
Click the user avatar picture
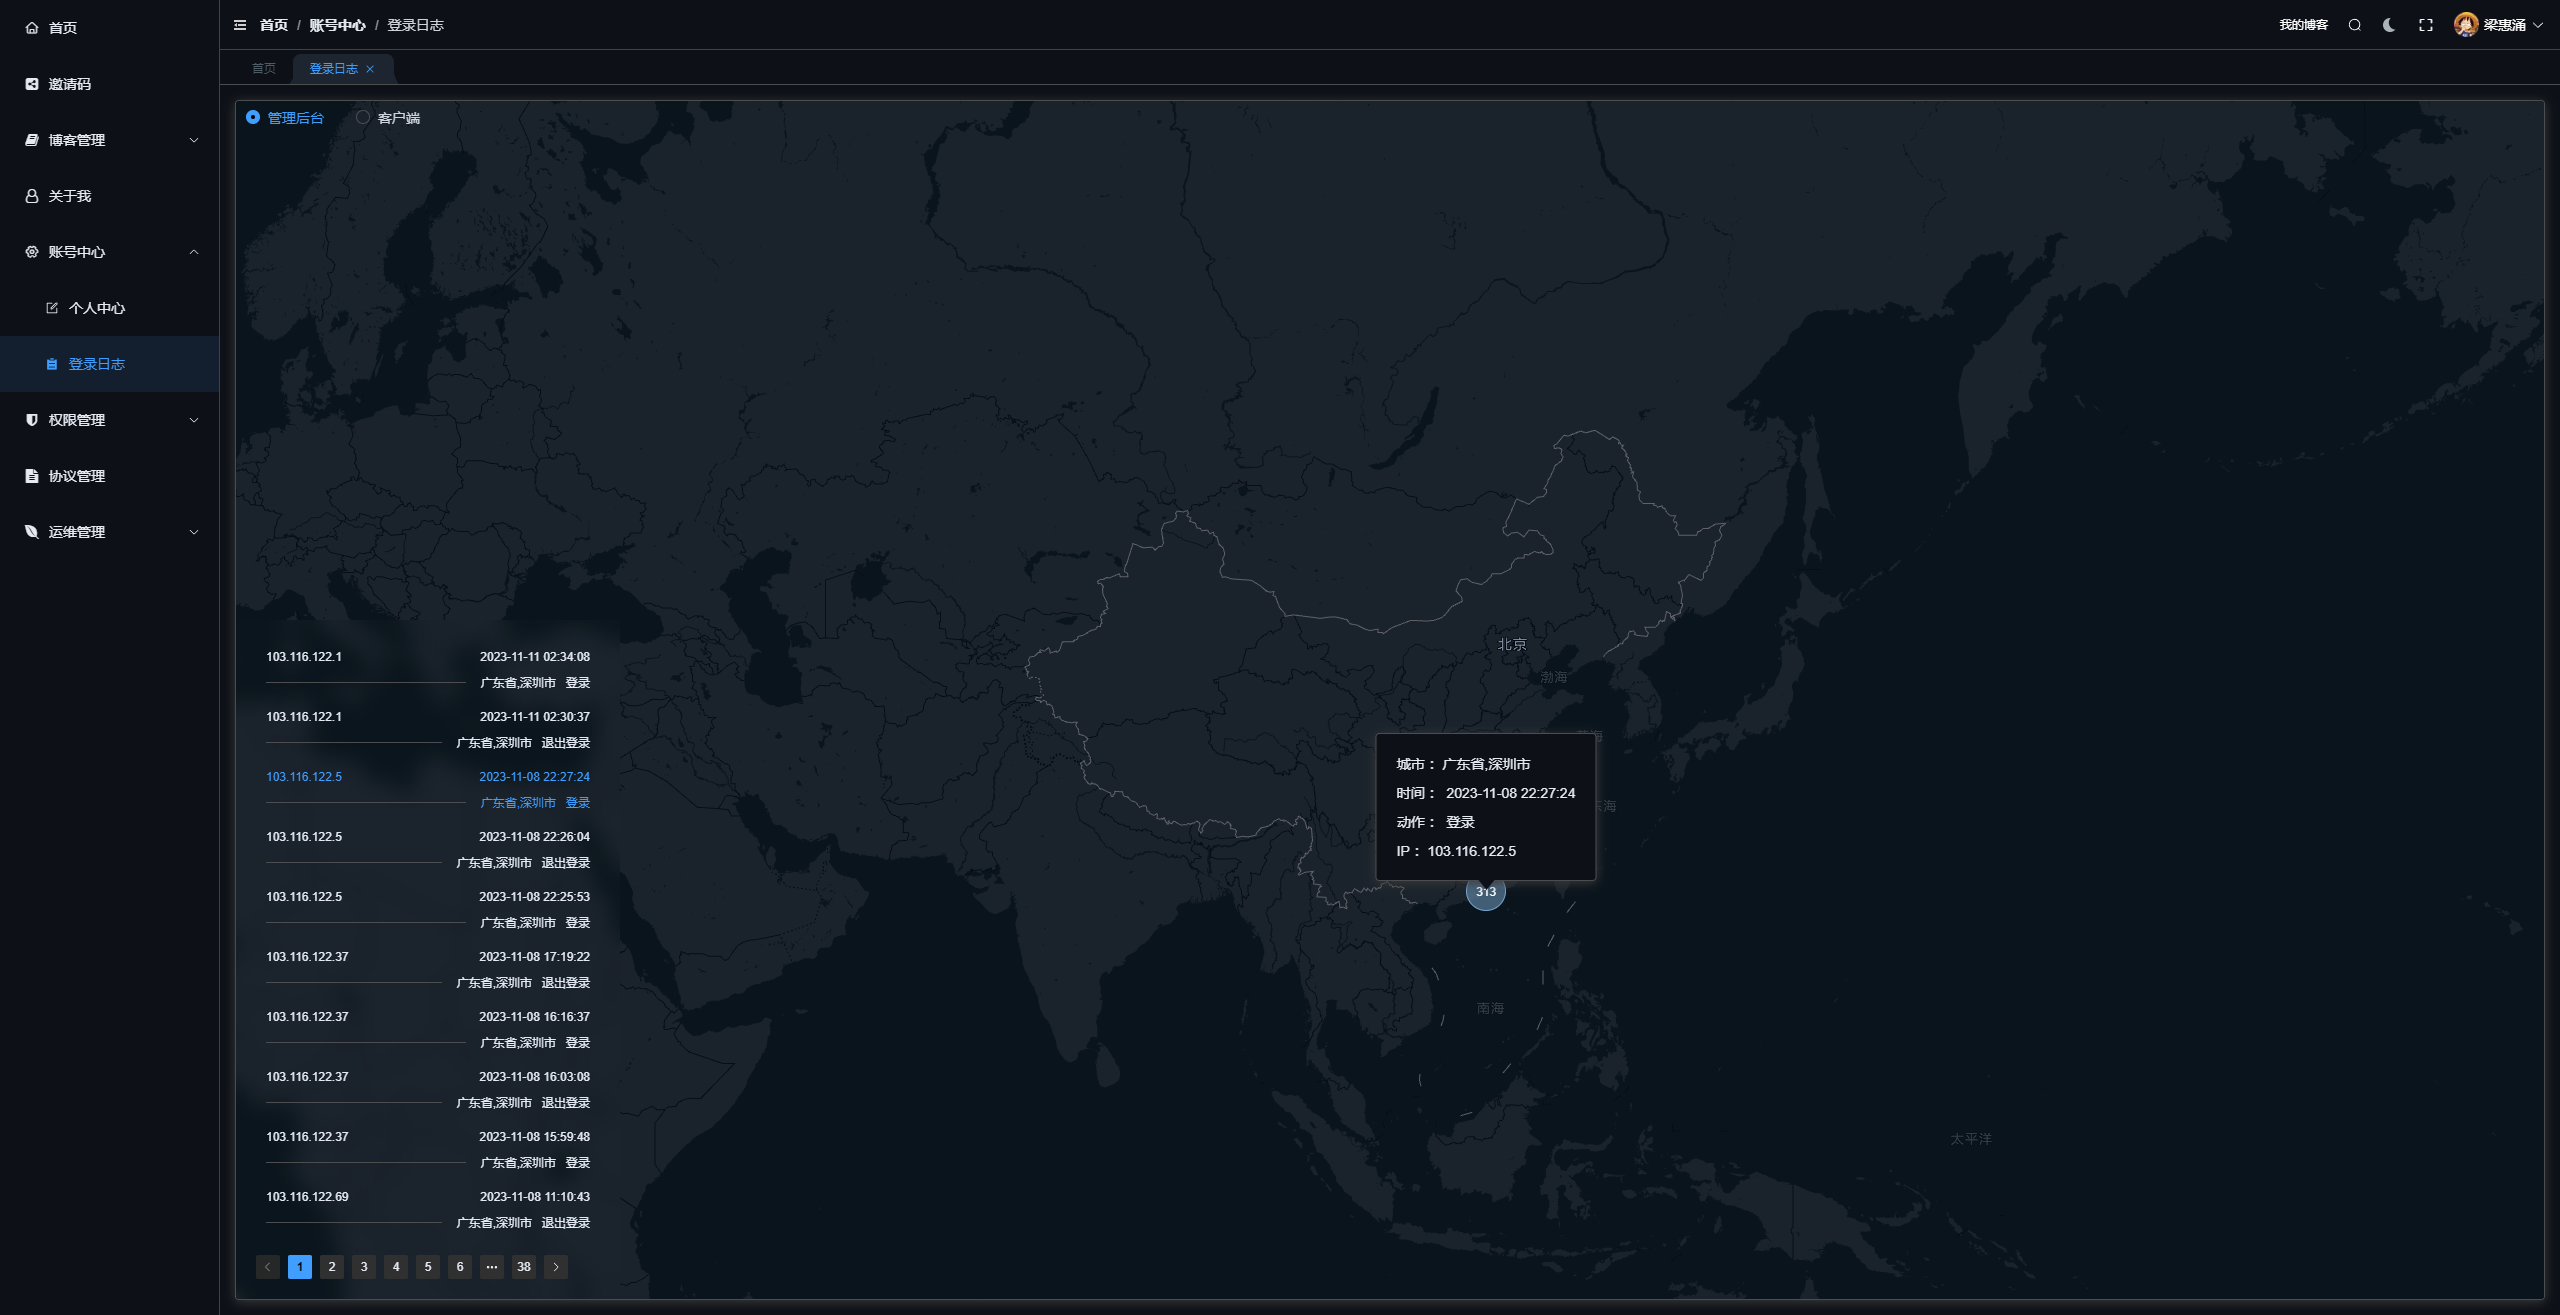[2465, 25]
